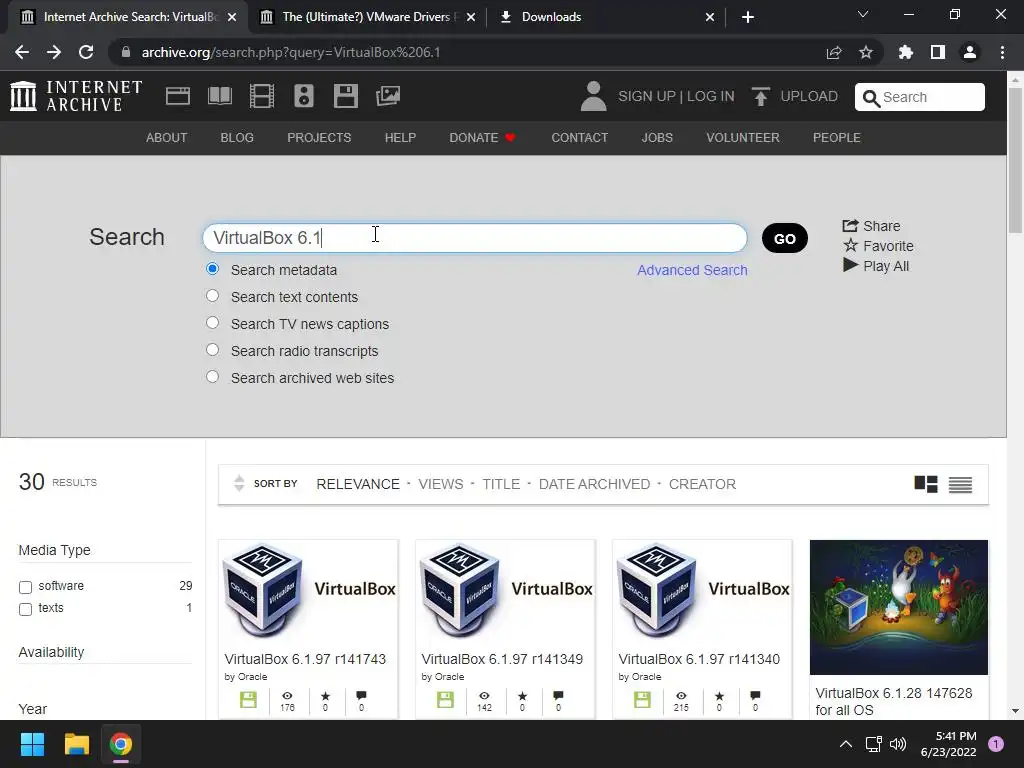Open the BLOG menu item
The height and width of the screenshot is (768, 1024).
[x=237, y=138]
